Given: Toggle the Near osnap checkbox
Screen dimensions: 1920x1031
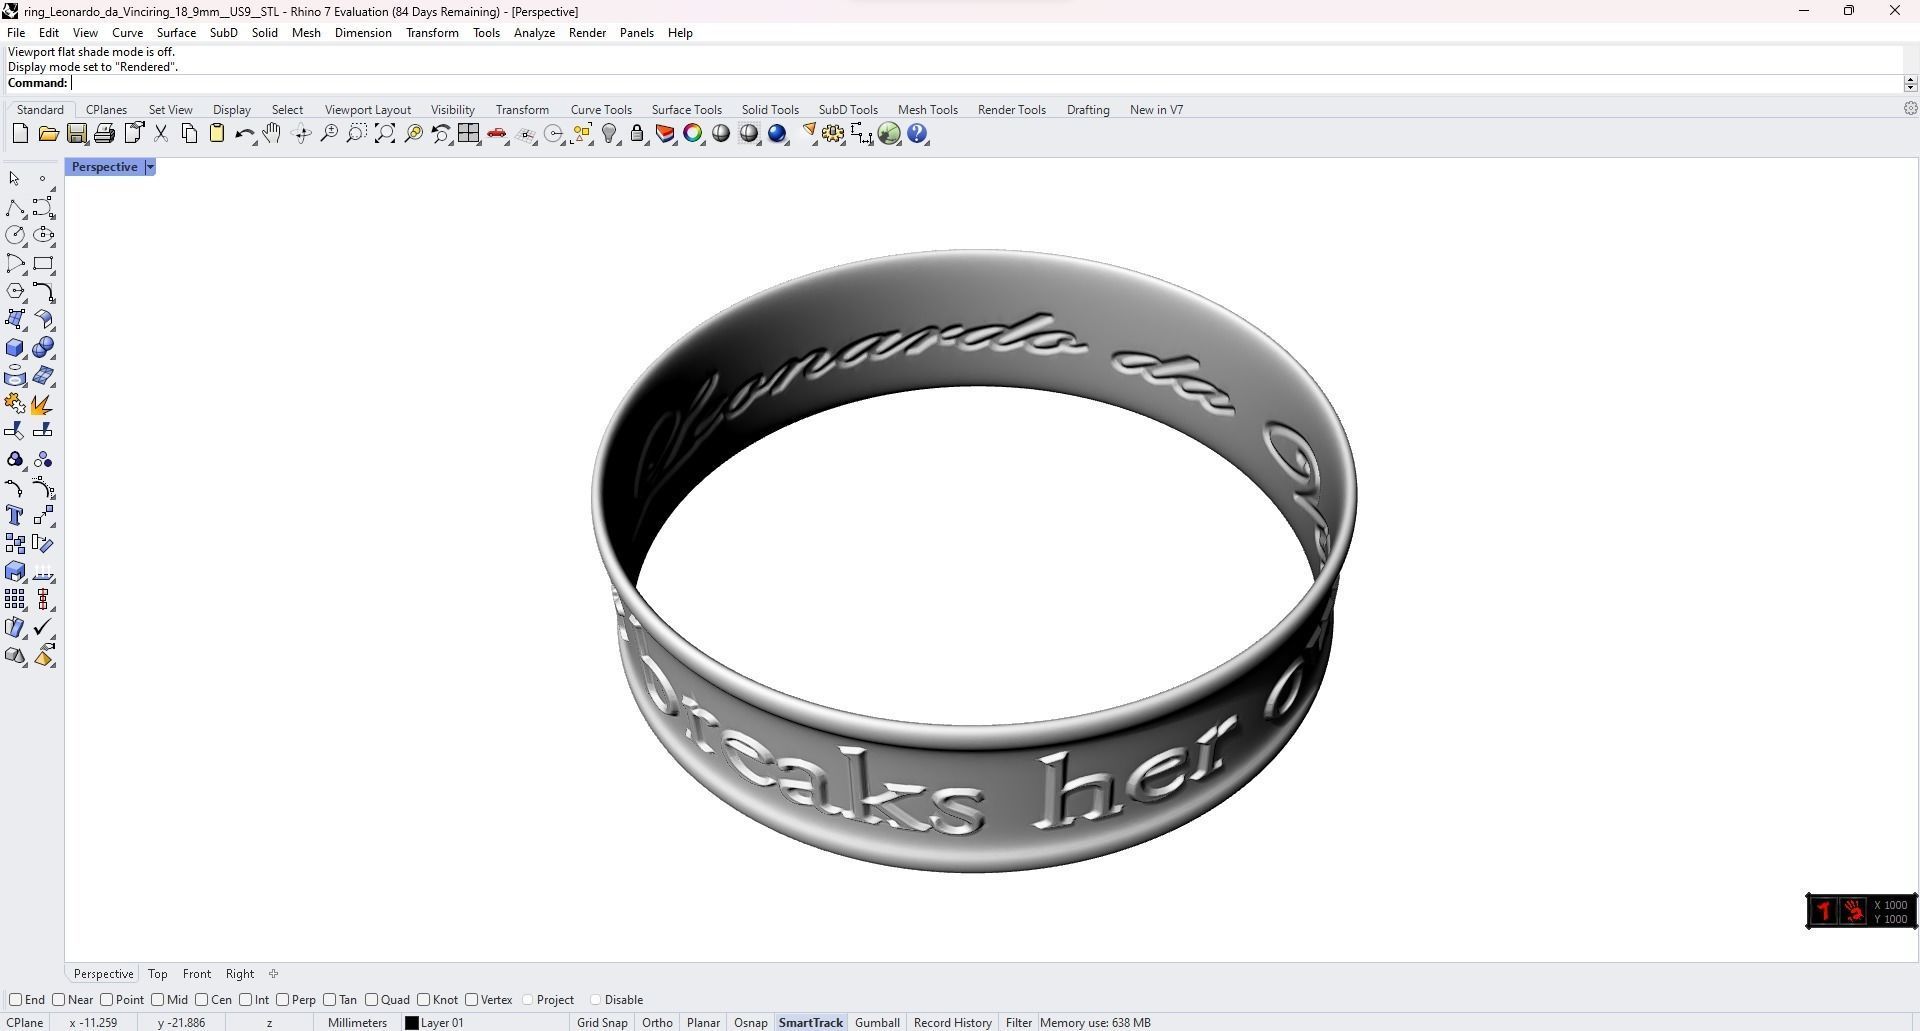Looking at the screenshot, I should [58, 1000].
